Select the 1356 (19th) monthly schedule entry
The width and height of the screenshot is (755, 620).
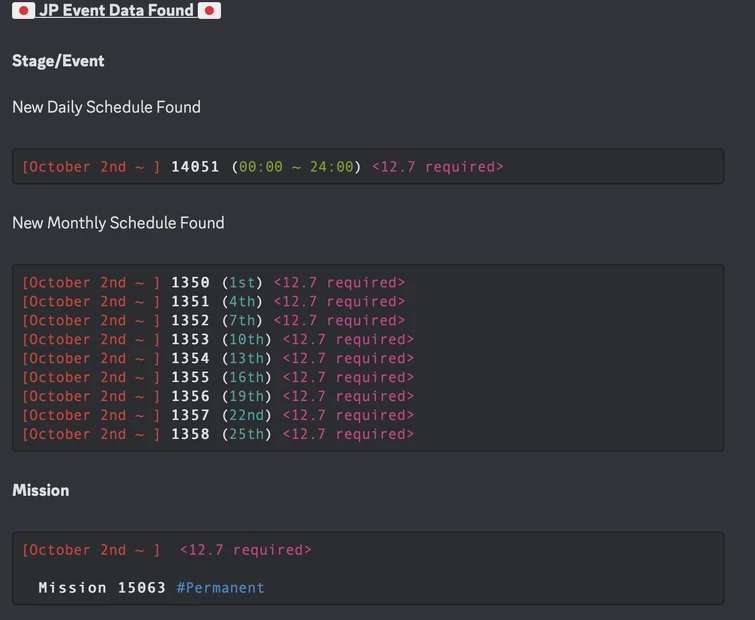point(190,397)
